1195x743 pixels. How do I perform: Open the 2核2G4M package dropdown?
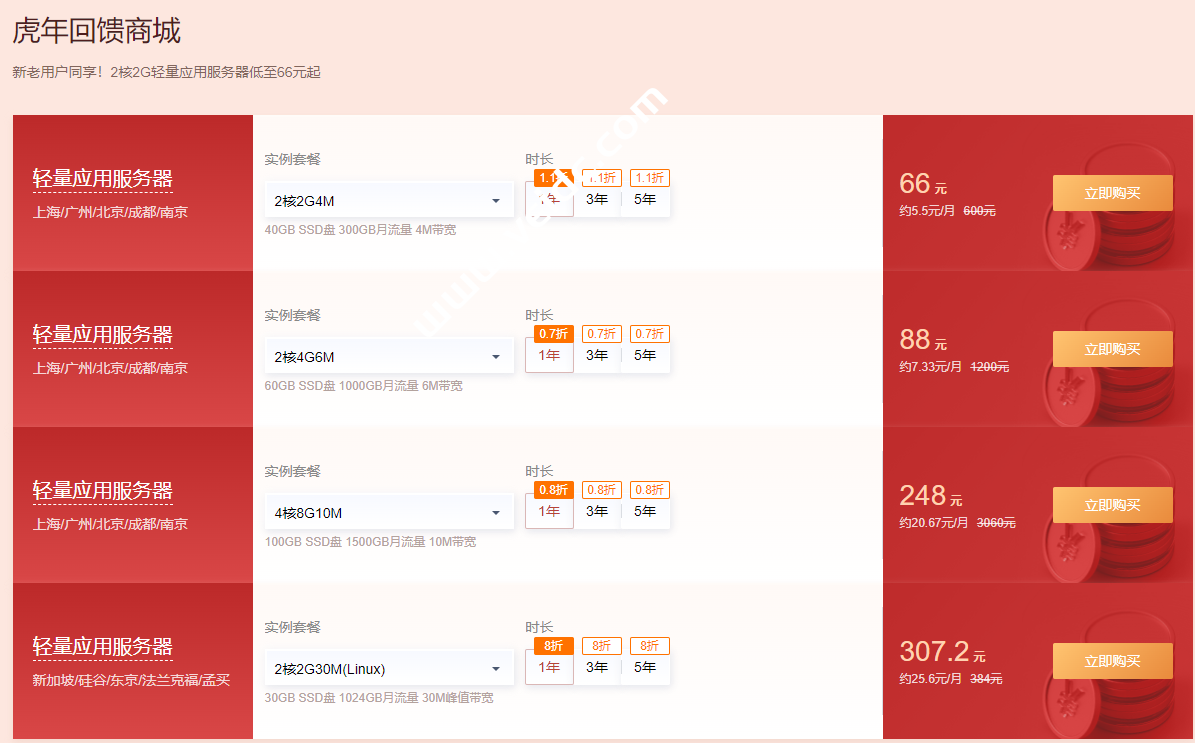coord(389,201)
